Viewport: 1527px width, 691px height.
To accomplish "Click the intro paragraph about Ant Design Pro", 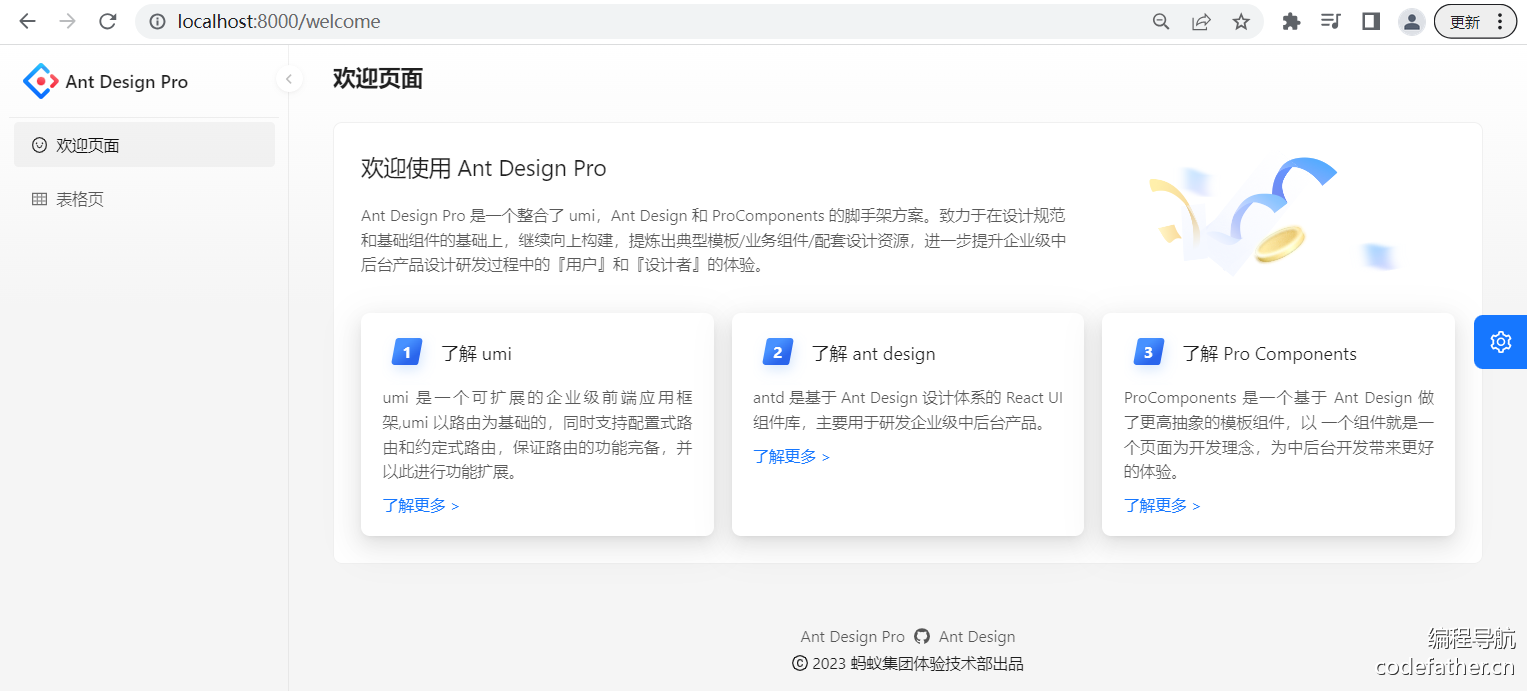I will click(x=714, y=241).
